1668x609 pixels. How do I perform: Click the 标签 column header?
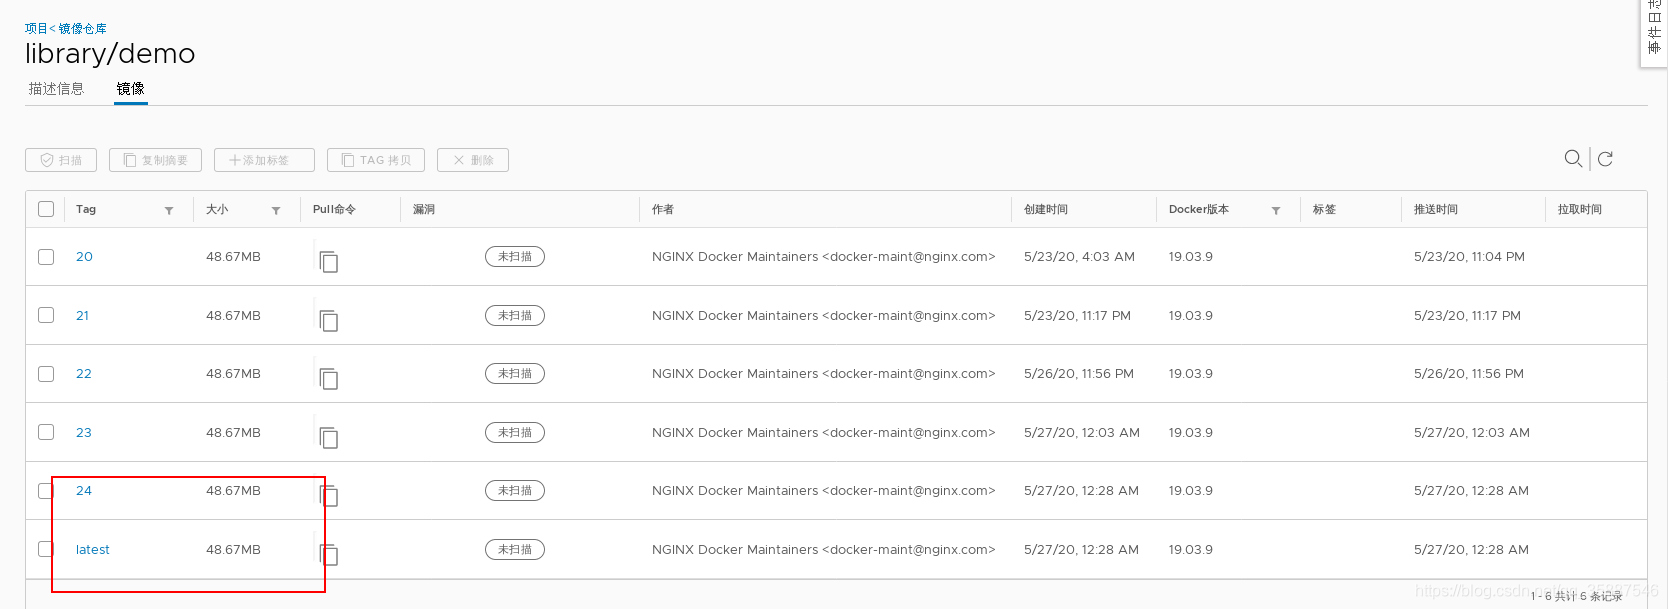[1324, 209]
